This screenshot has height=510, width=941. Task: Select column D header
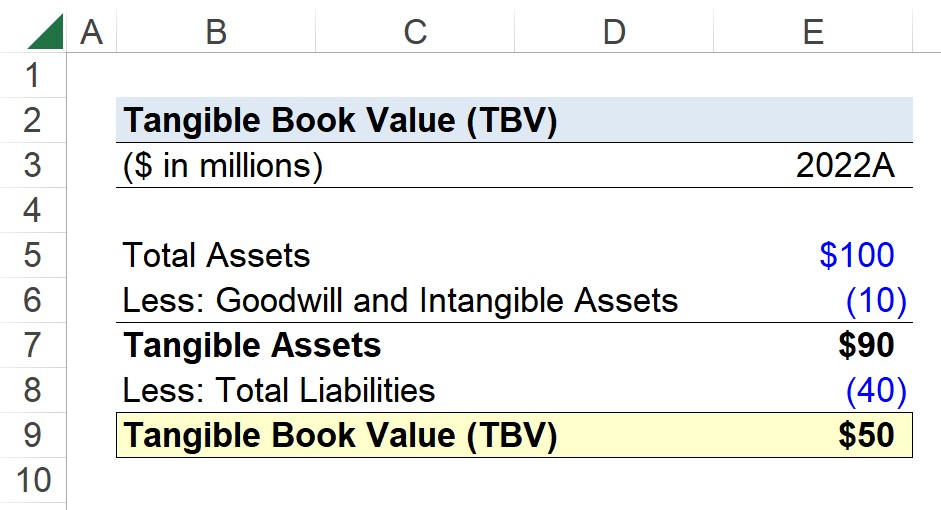tap(614, 32)
